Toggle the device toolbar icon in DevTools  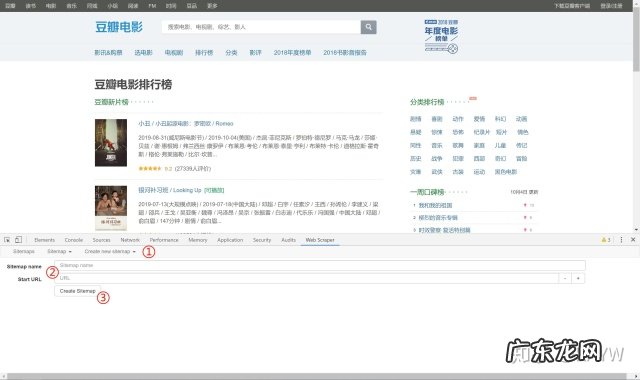coord(18,240)
